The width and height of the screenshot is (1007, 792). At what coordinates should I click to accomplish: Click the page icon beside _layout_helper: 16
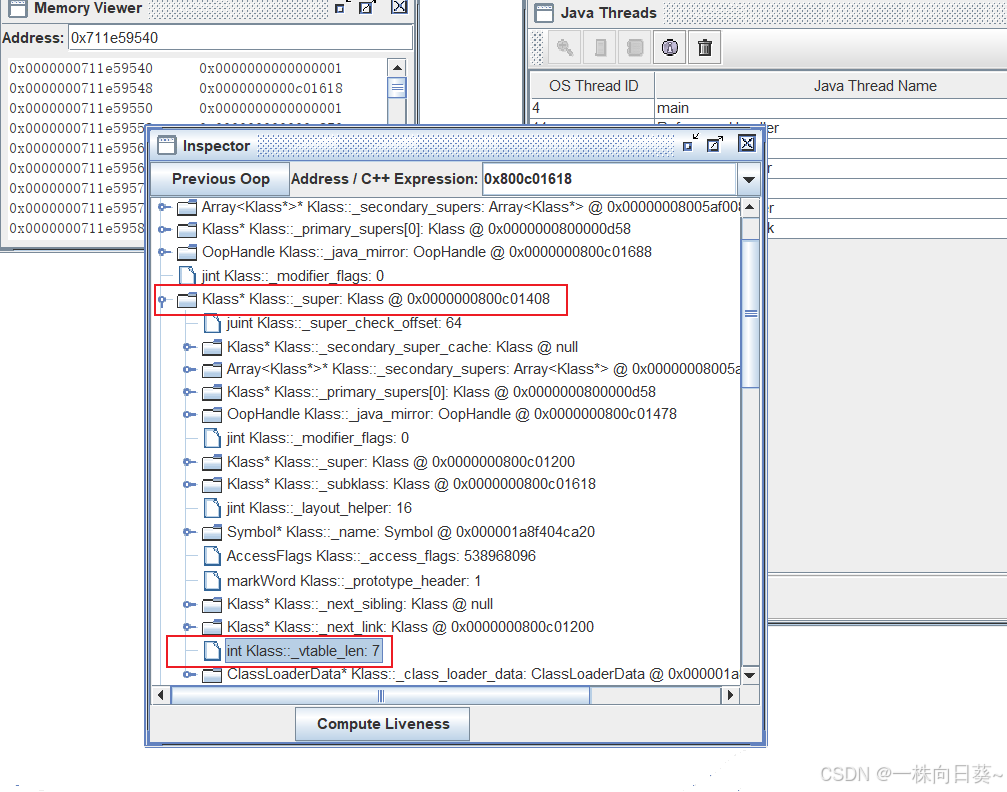click(x=212, y=508)
